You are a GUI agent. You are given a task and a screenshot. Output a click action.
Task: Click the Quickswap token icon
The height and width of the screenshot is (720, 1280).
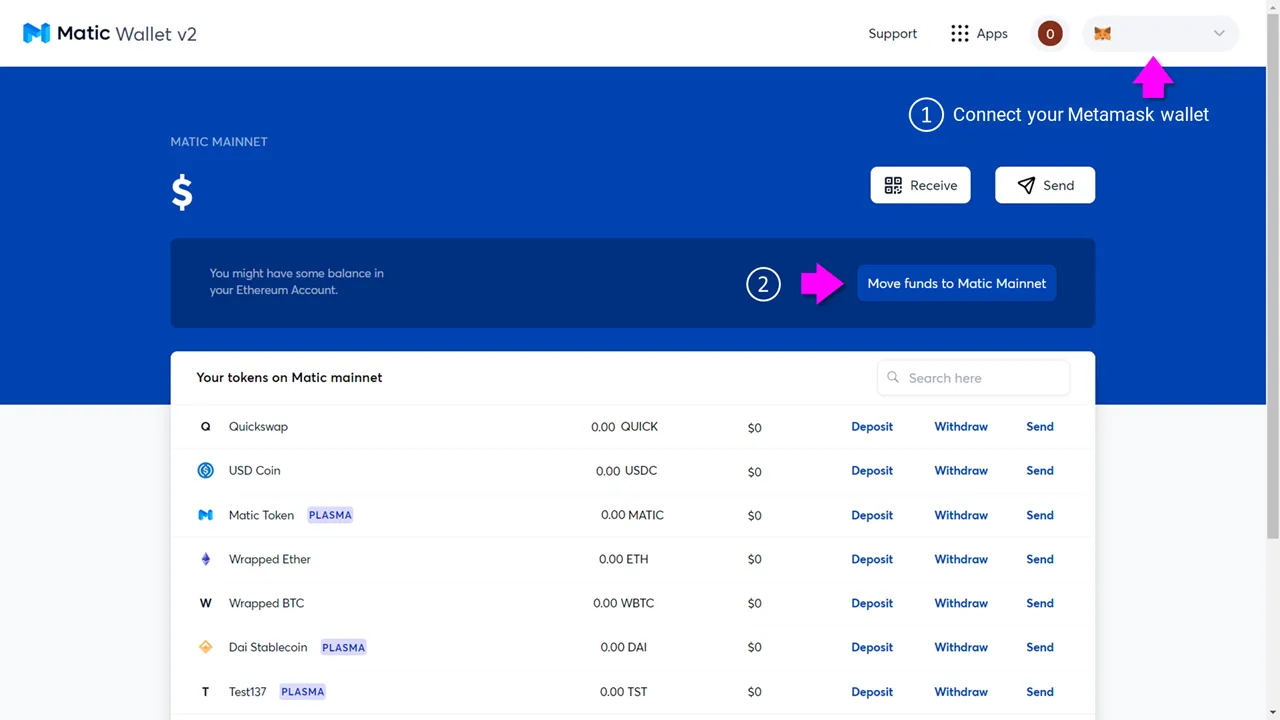(x=206, y=427)
